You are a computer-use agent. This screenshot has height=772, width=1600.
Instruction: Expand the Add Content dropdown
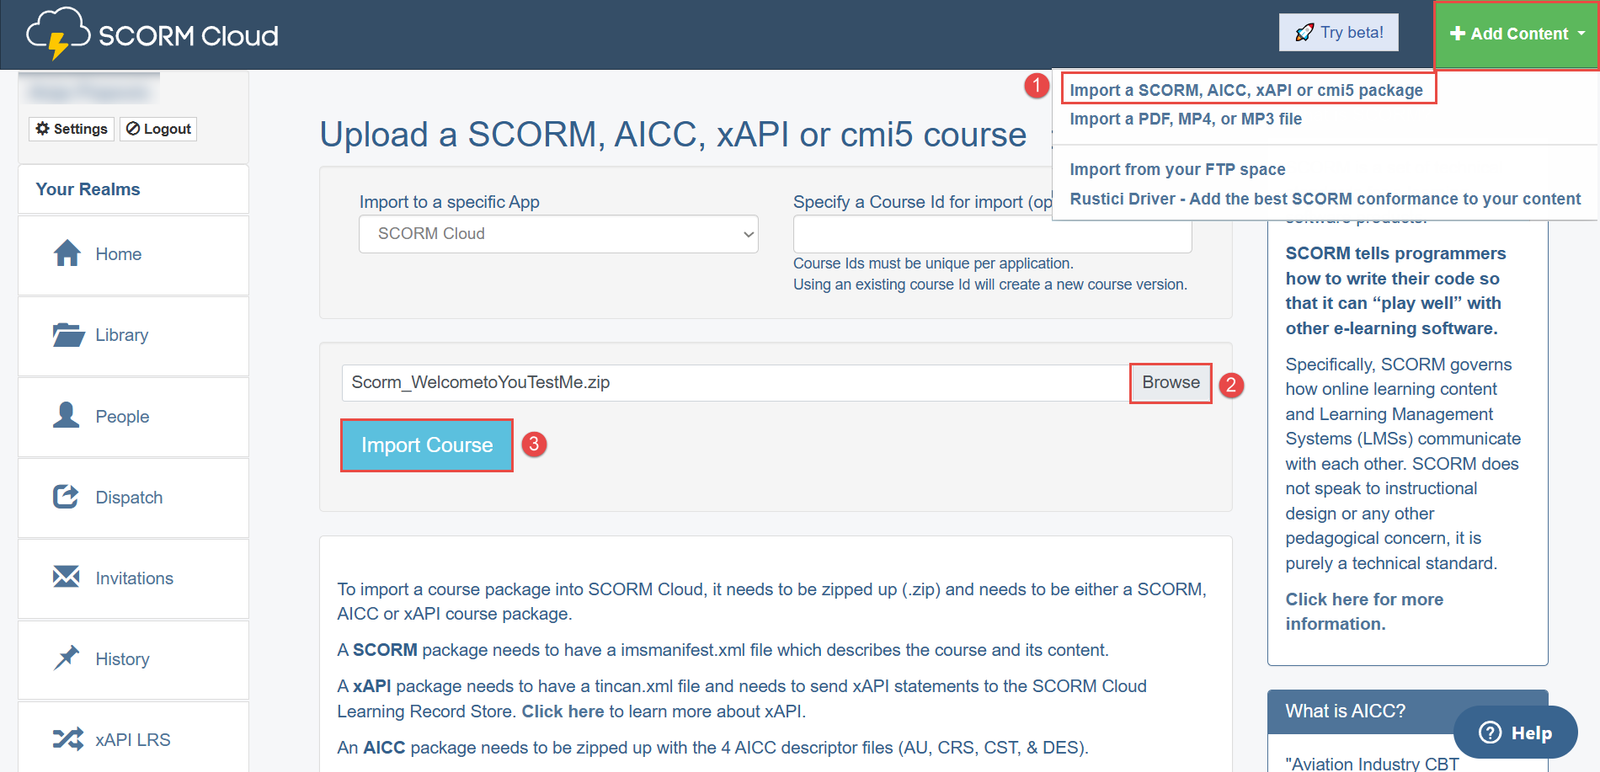[x=1516, y=34]
